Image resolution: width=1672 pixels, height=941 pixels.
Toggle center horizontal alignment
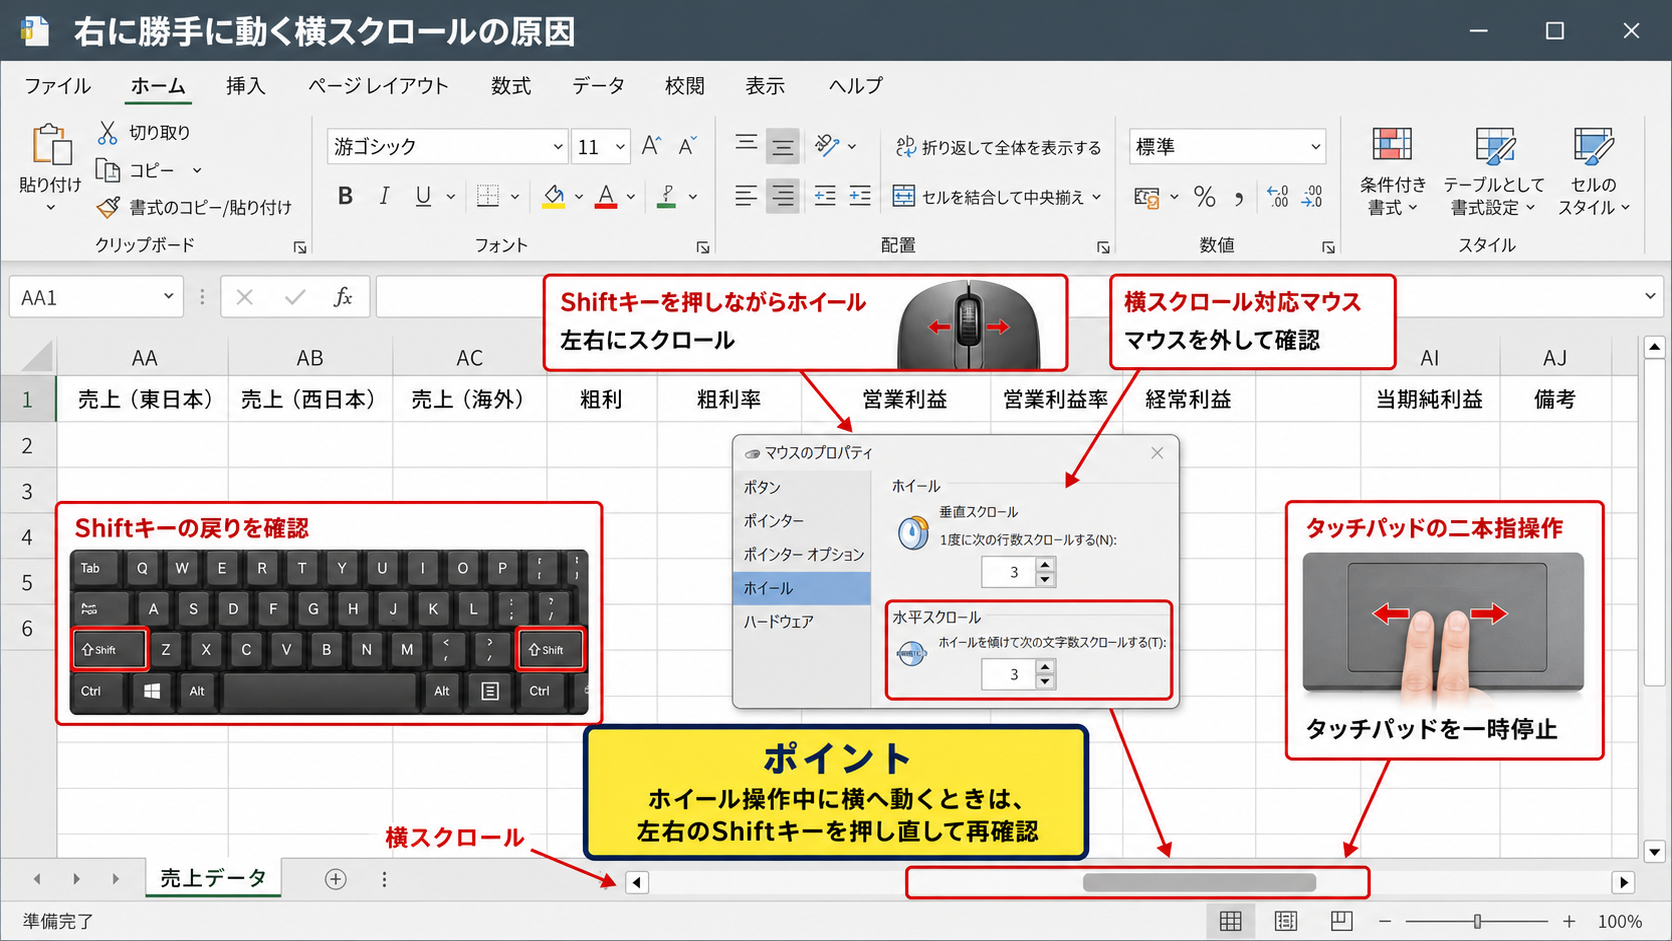pyautogui.click(x=783, y=196)
